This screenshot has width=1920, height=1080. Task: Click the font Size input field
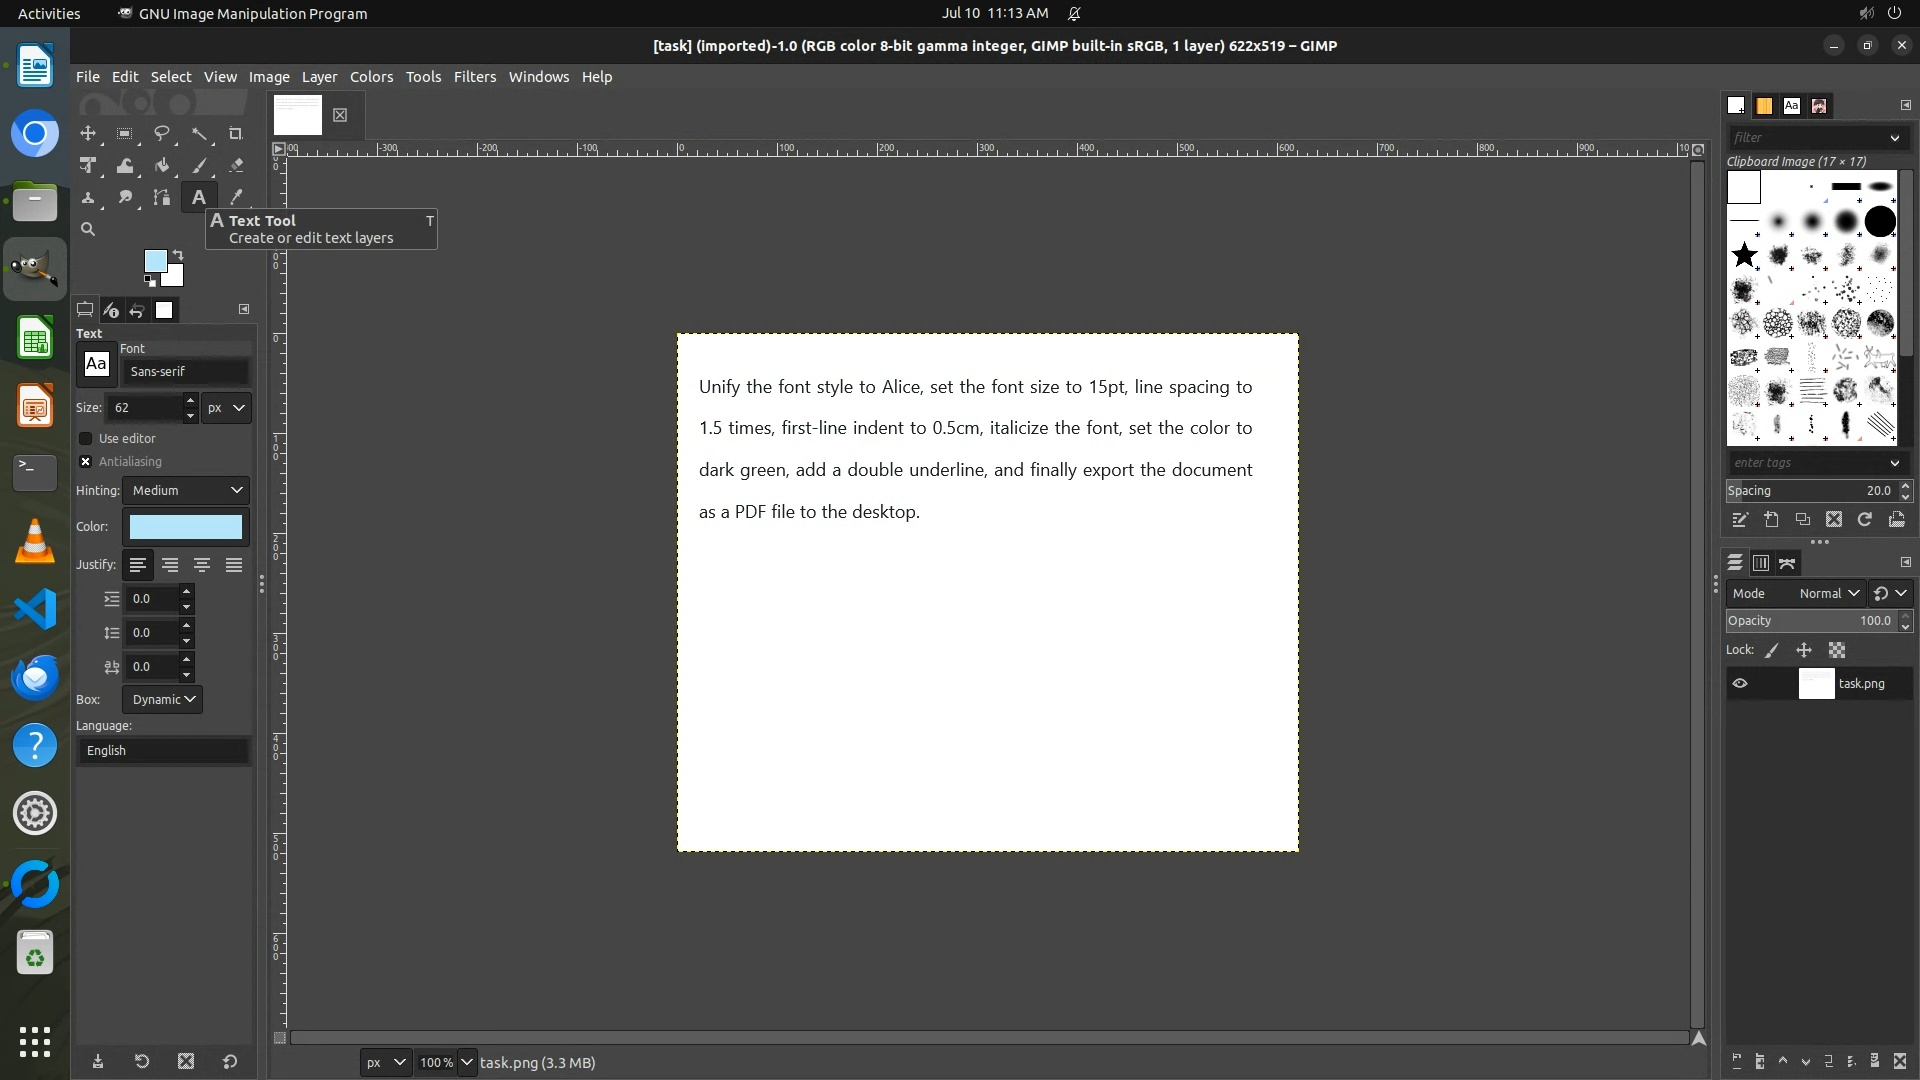point(145,407)
